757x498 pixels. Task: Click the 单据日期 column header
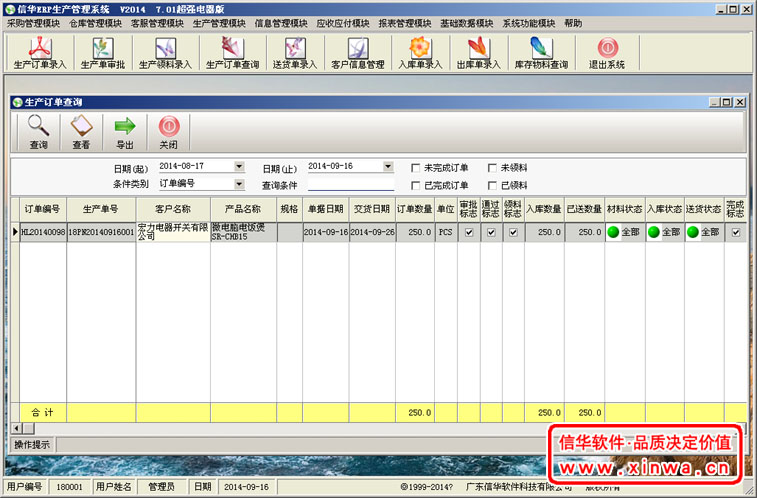tap(326, 209)
